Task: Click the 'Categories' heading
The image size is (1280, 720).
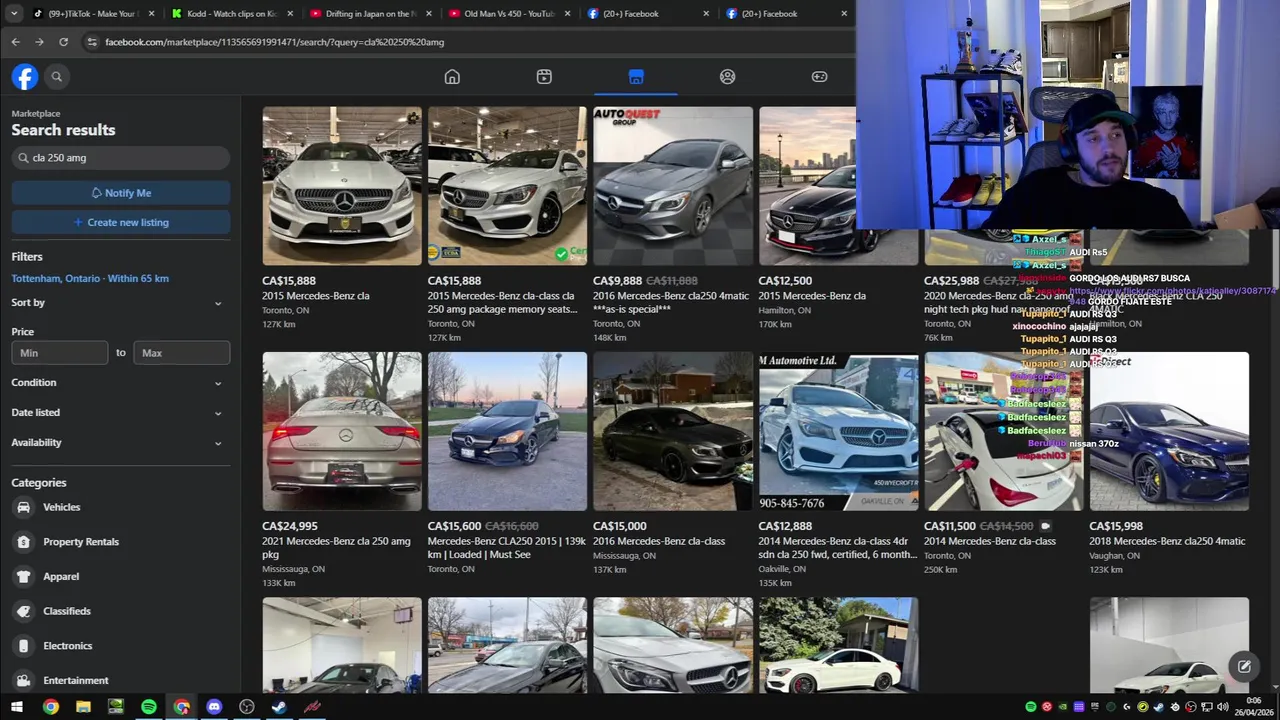Action: click(x=39, y=483)
